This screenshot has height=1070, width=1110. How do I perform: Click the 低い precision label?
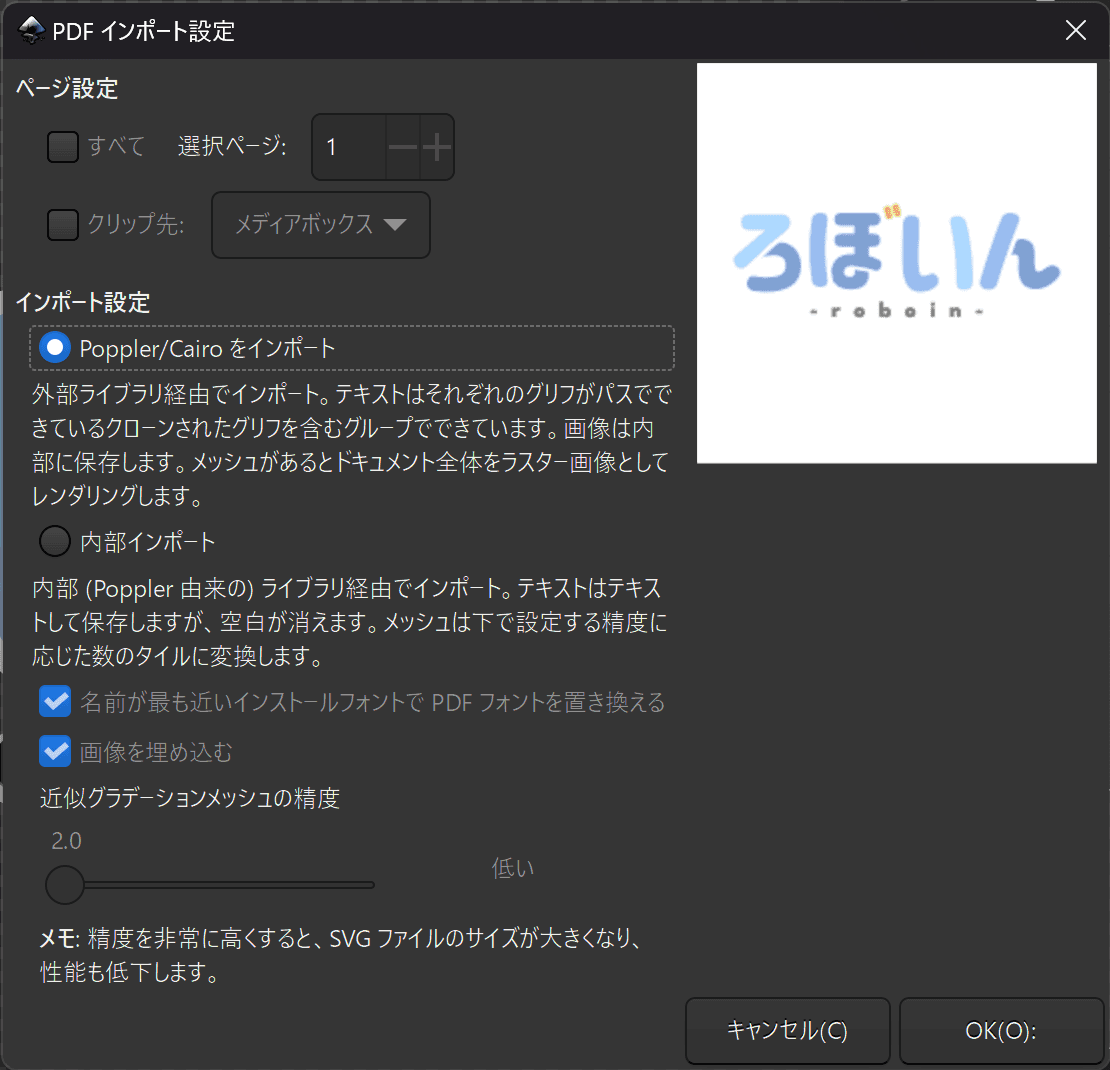click(x=513, y=868)
